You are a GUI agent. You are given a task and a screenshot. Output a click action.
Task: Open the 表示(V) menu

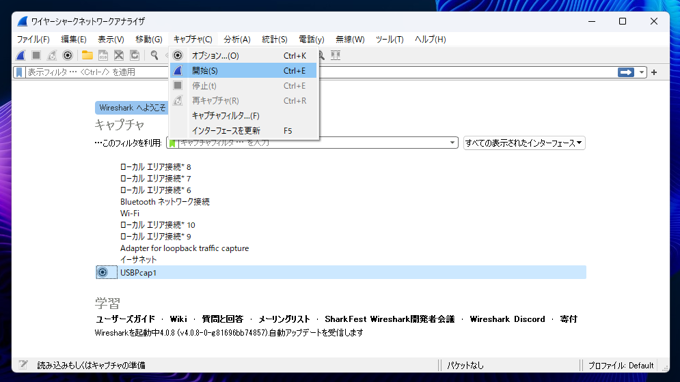point(111,39)
